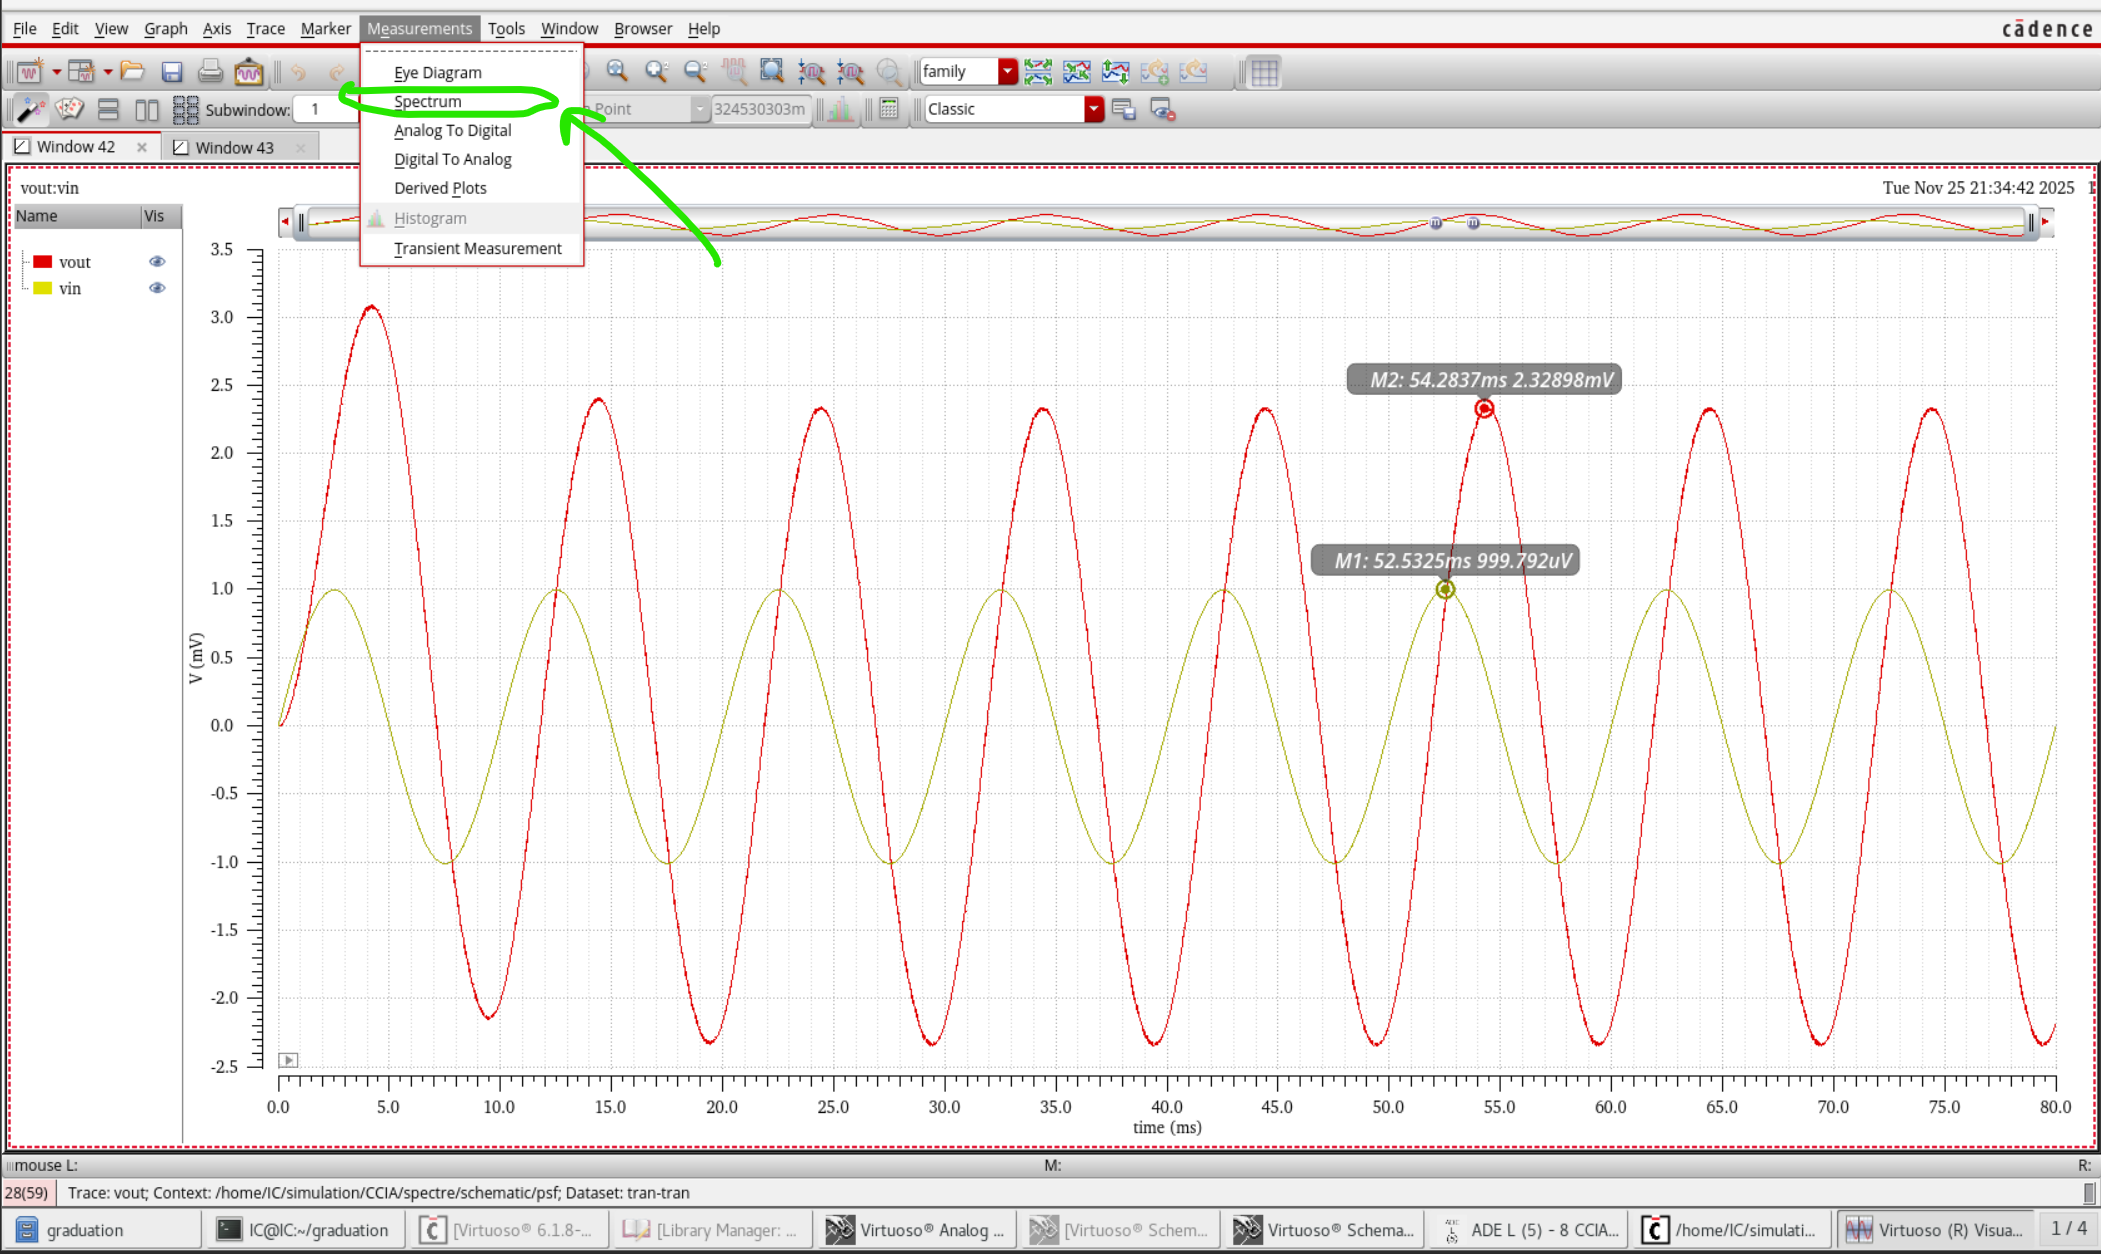Hide the vin trace
2101x1254 pixels.
coord(157,288)
